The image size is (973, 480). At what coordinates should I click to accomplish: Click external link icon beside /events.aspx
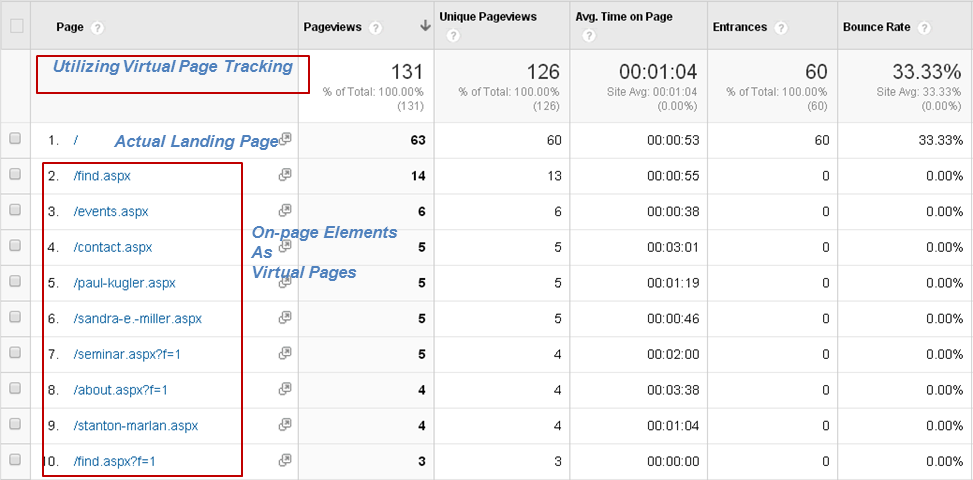click(x=285, y=211)
